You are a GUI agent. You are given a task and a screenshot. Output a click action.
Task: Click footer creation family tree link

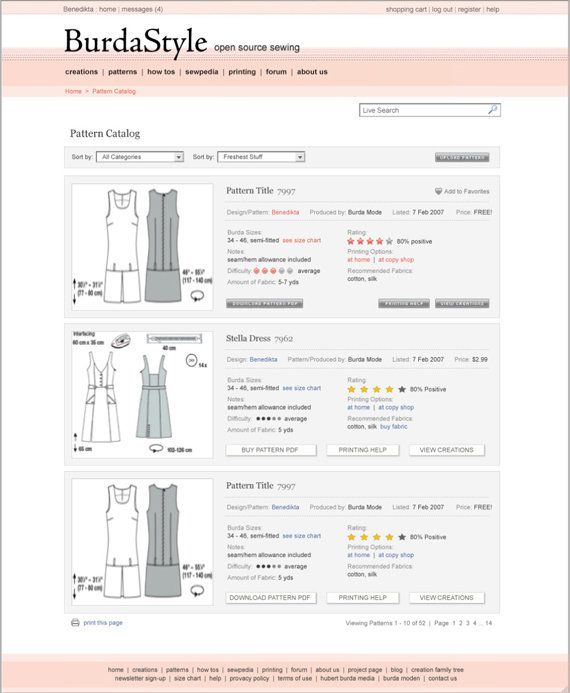437,670
